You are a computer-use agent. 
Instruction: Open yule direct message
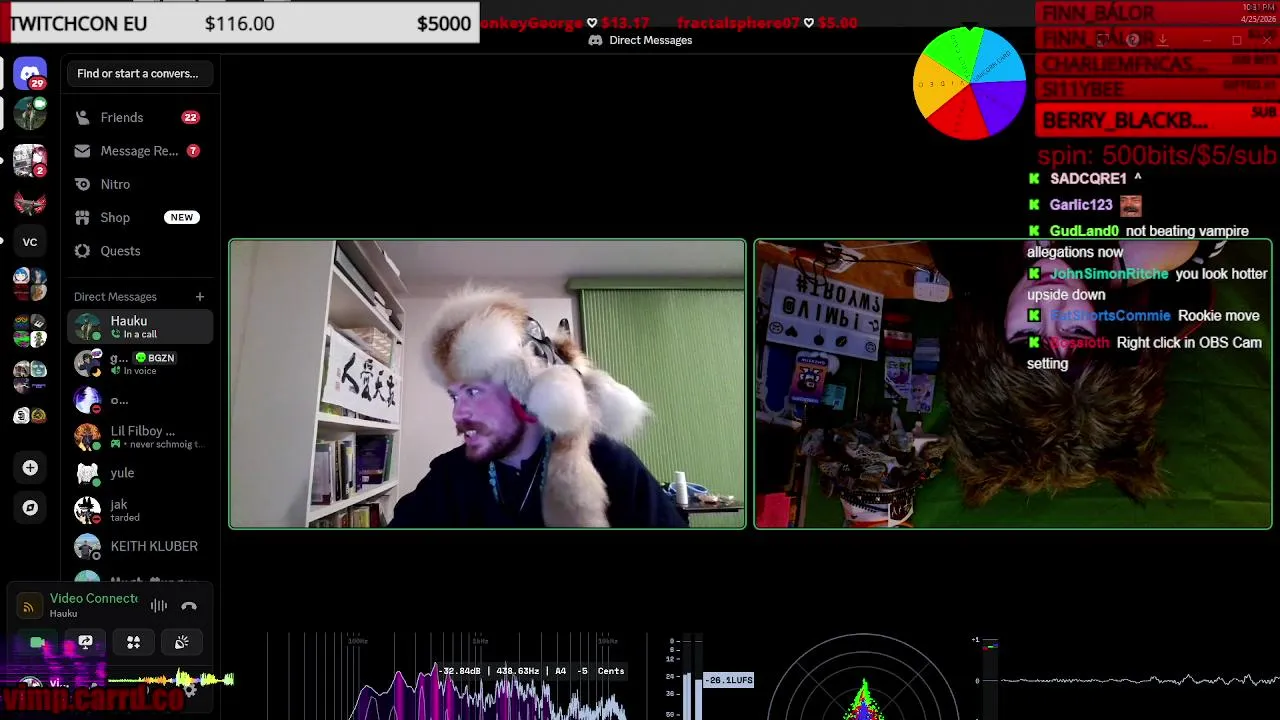click(x=140, y=473)
